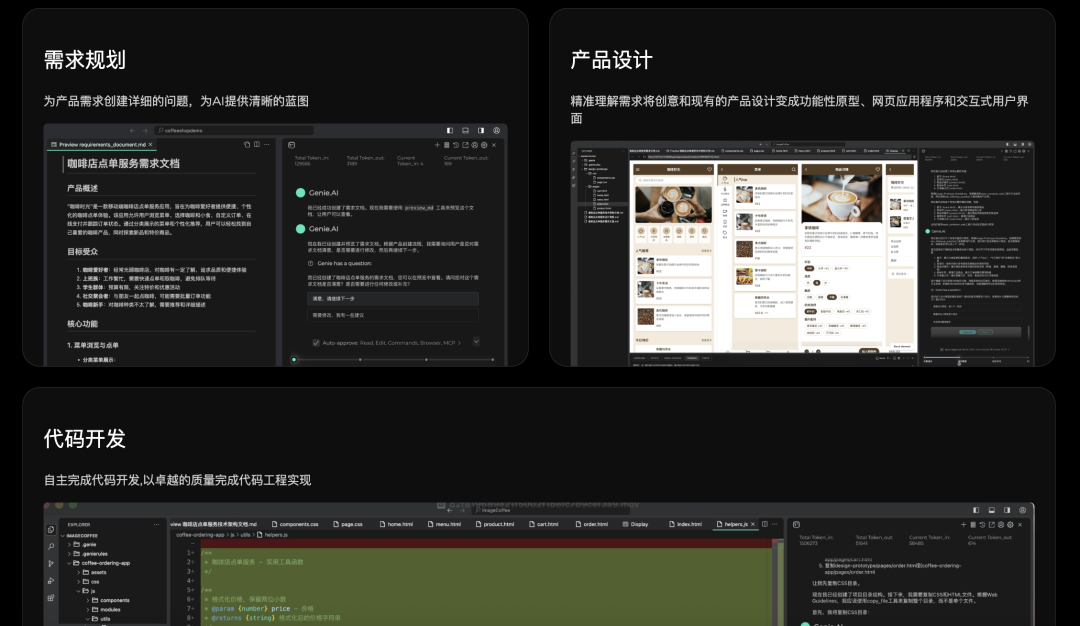Viewport: 1080px width, 626px height.
Task: Switch to order.html tab
Action: (x=592, y=524)
